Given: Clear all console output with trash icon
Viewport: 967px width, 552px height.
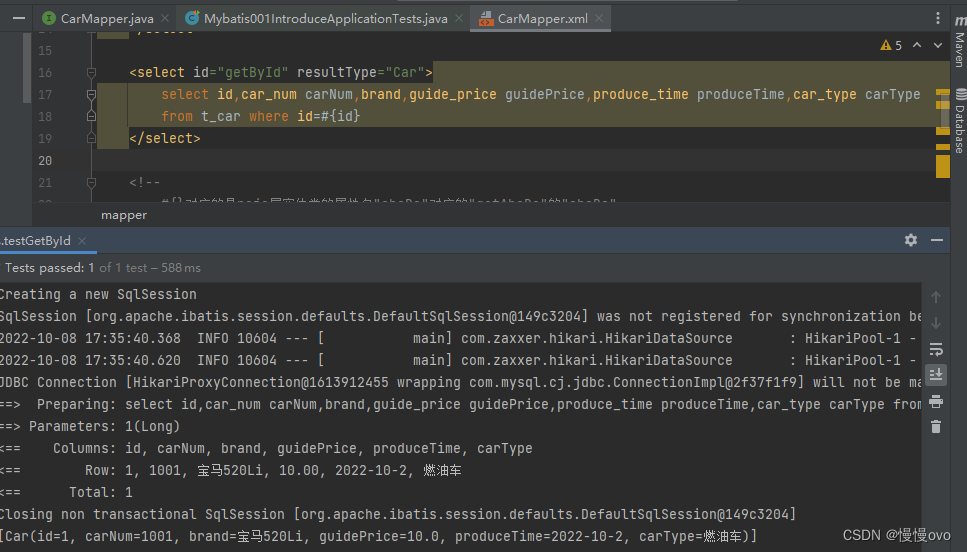Looking at the screenshot, I should point(936,427).
